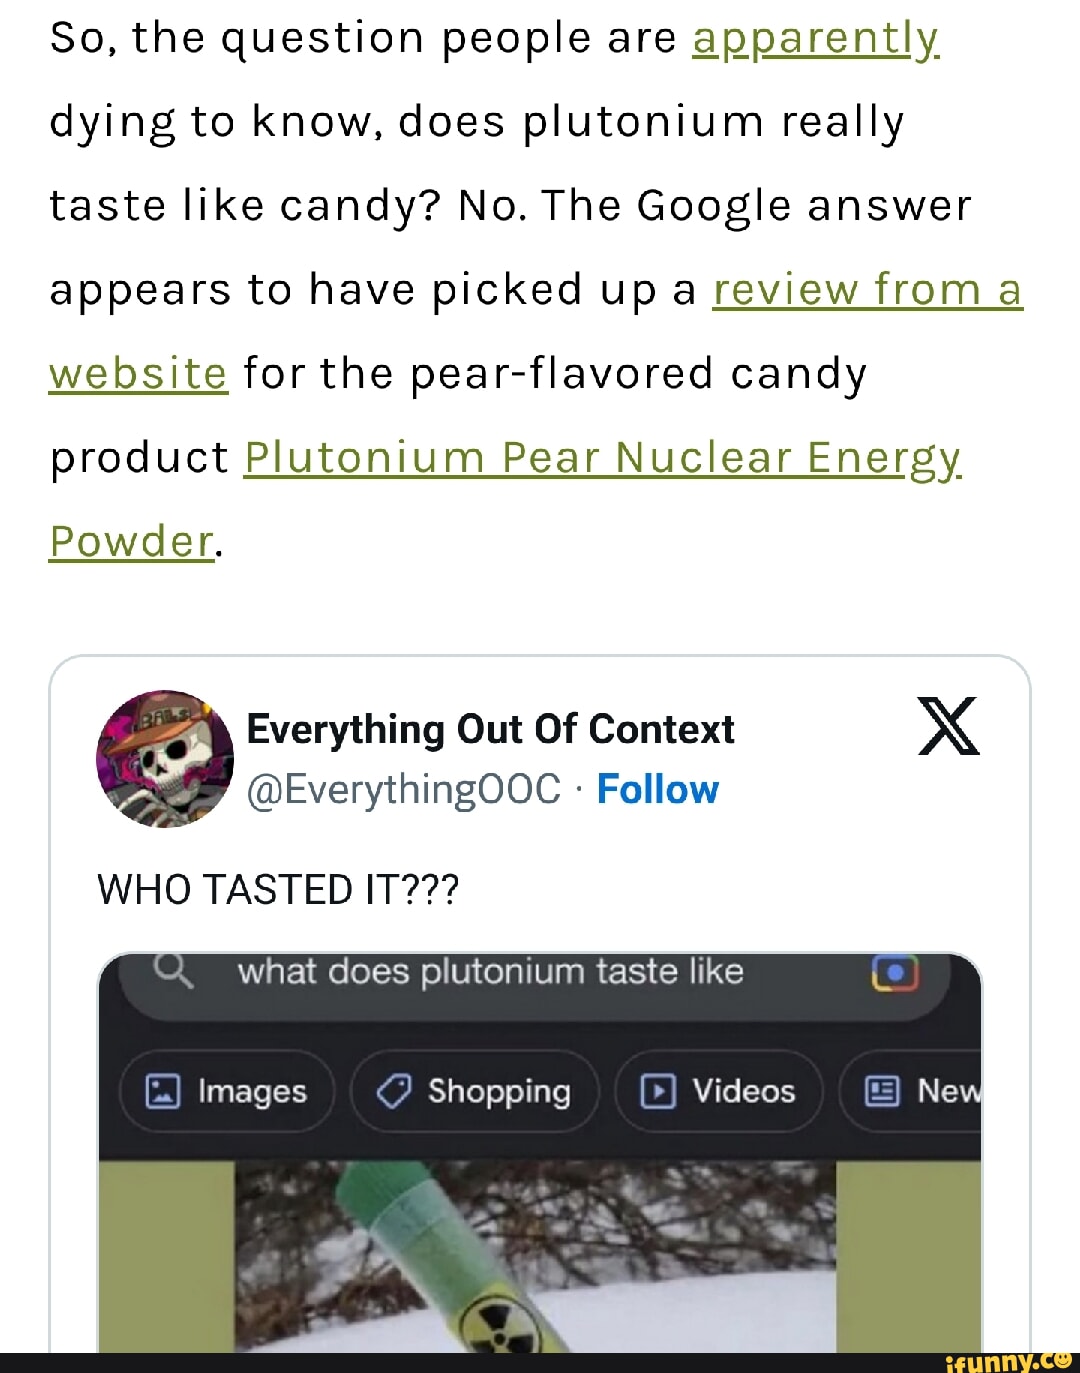Open Google Lens camera icon

click(x=895, y=972)
